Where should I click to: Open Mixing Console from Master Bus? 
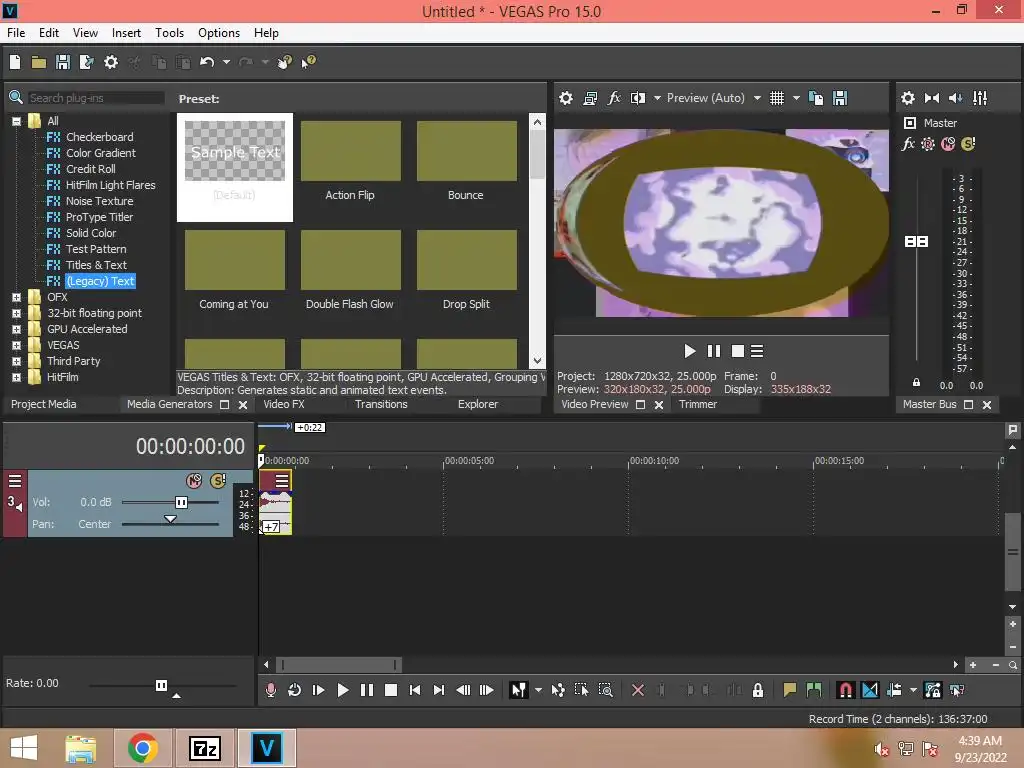980,98
